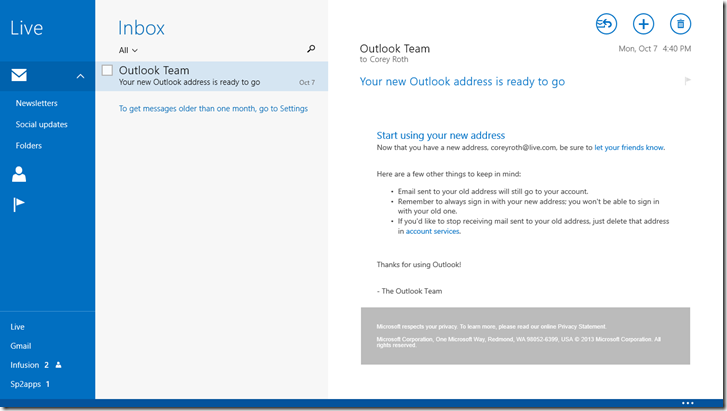Screen dimensions: 727x411
Task: Click the sender name Outlook Team in header
Action: 395,48
